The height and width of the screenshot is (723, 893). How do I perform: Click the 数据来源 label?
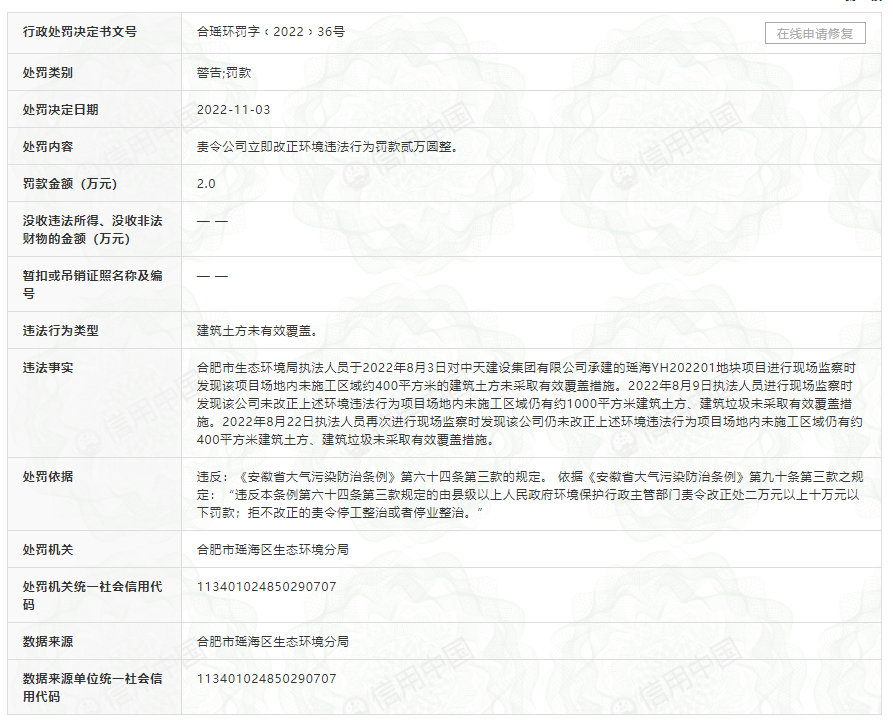(x=48, y=642)
